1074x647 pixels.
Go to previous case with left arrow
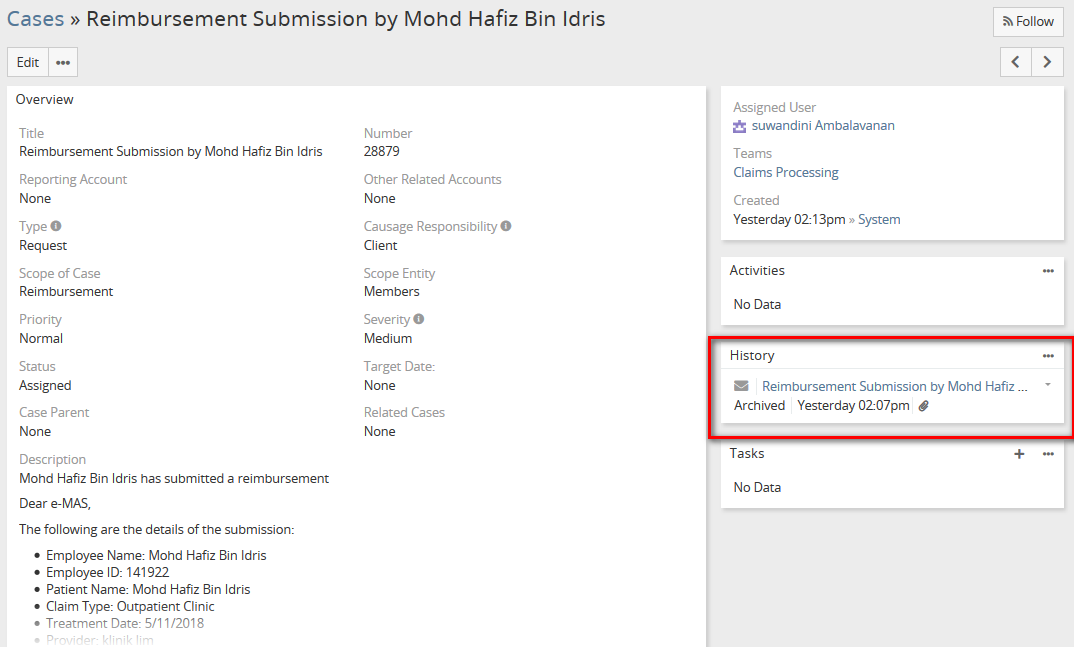(x=1016, y=62)
